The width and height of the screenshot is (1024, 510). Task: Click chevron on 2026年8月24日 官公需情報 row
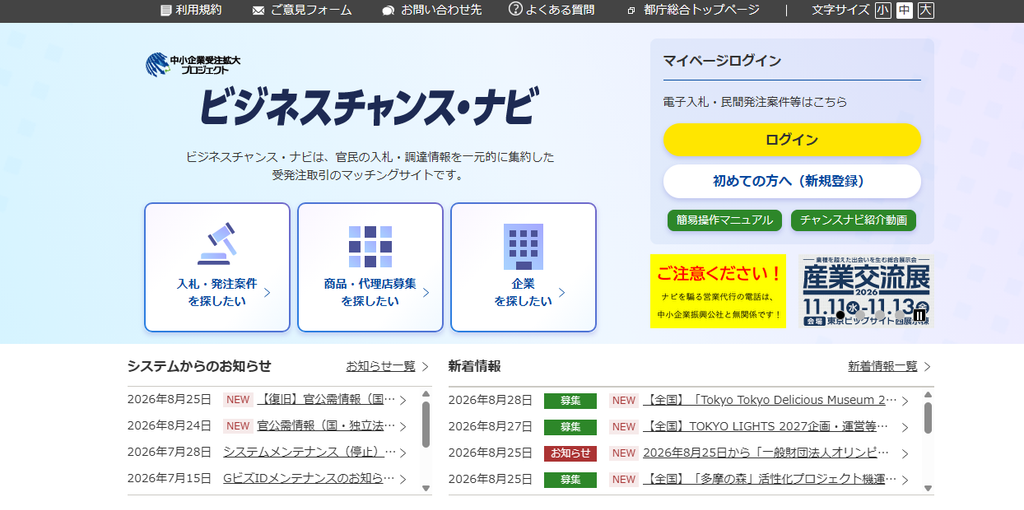pos(403,426)
